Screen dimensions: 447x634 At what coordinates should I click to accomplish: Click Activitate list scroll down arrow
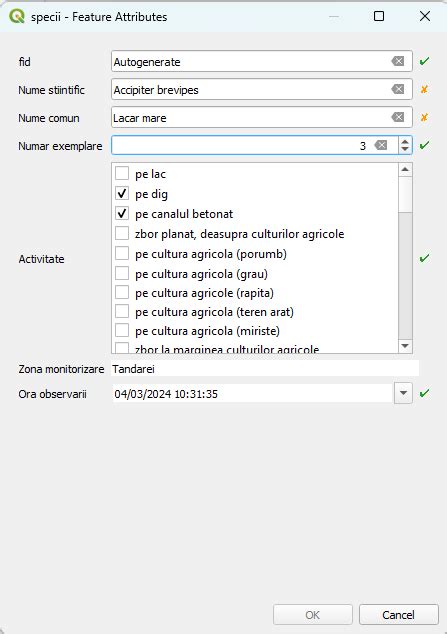405,346
